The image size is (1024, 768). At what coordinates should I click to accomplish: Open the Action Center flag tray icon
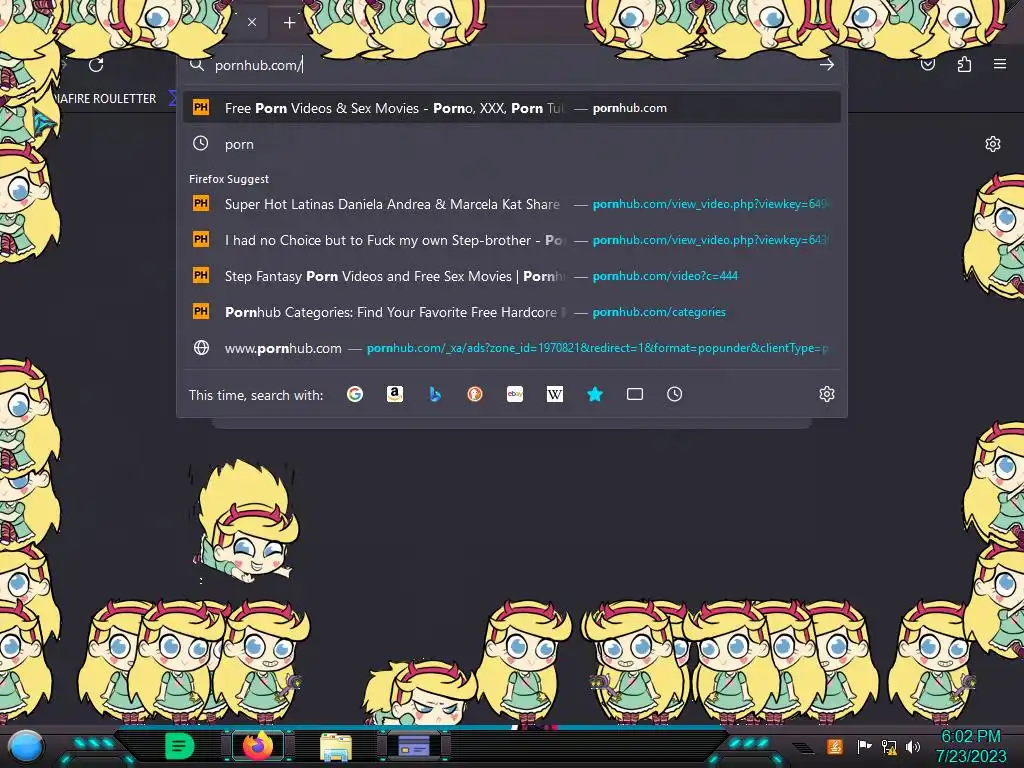pyautogui.click(x=864, y=746)
